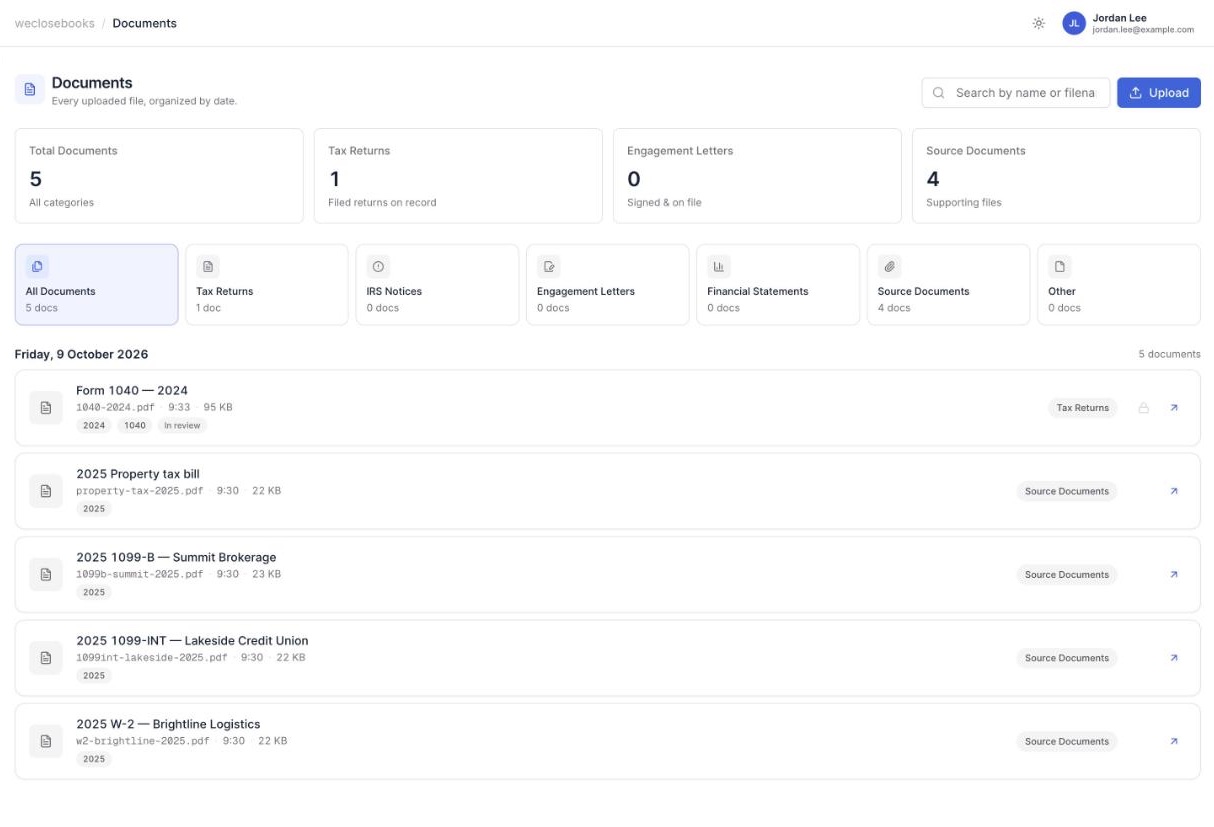This screenshot has height=827, width=1214.
Task: Open the 1099-B Summit Brokerage arrow icon
Action: click(x=1174, y=575)
